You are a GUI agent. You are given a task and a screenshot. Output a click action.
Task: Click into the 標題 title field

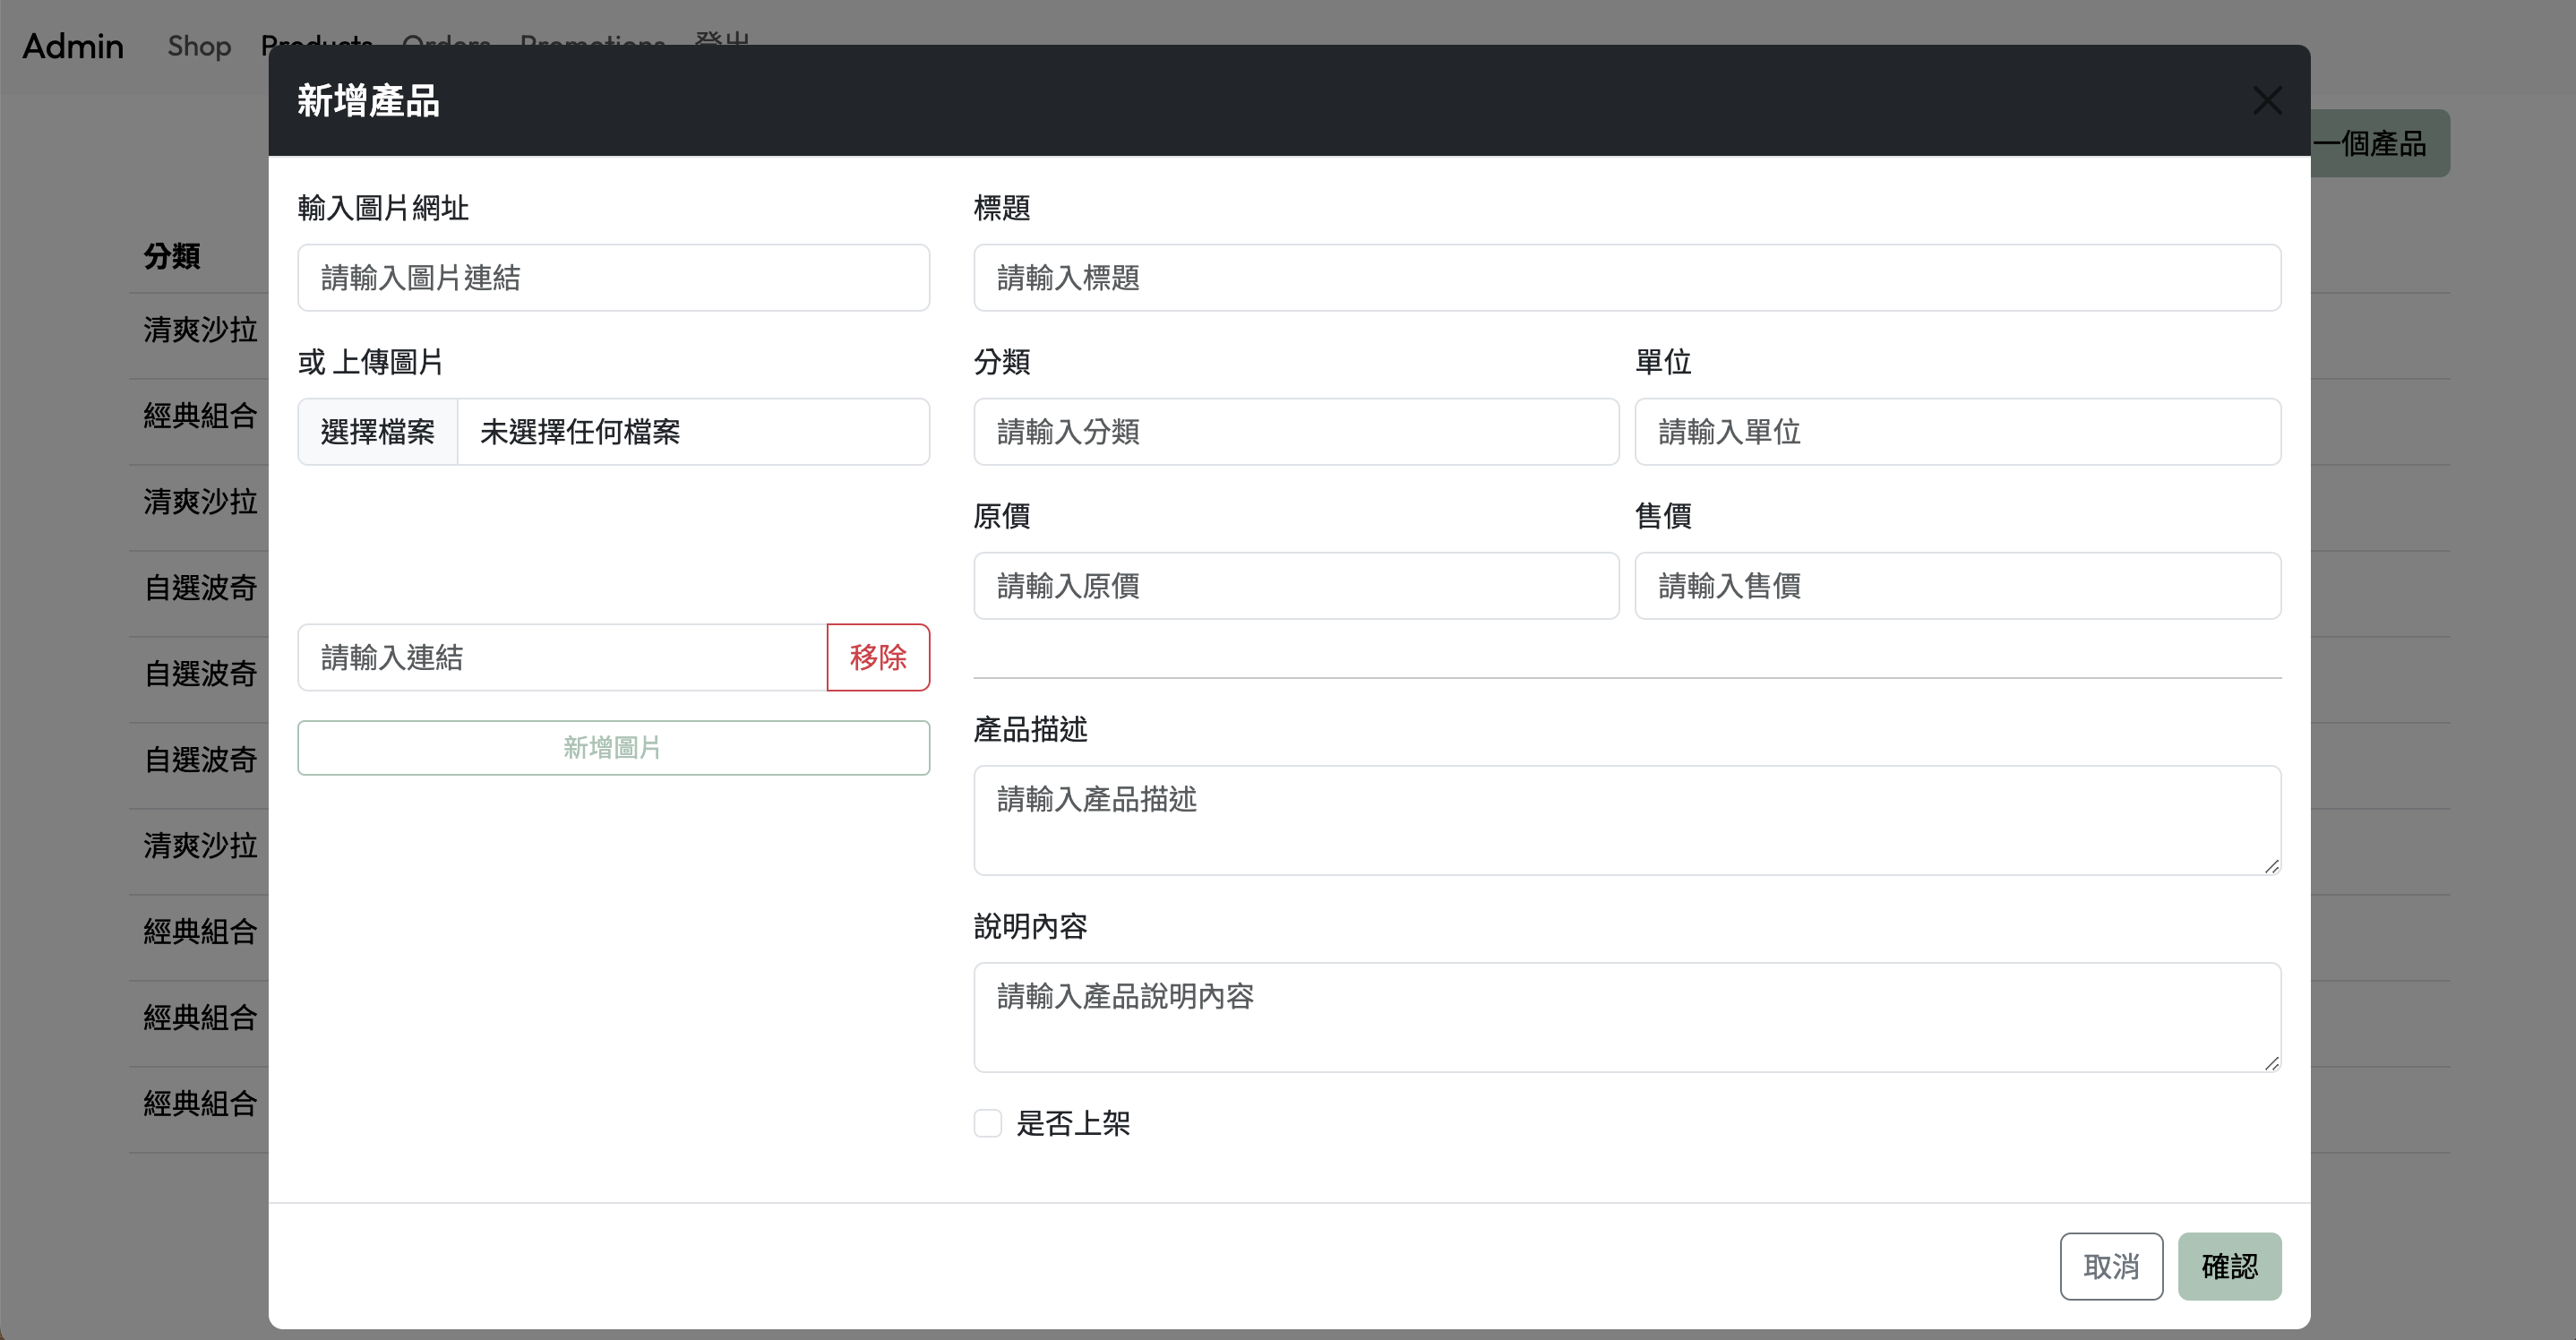pyautogui.click(x=1627, y=278)
